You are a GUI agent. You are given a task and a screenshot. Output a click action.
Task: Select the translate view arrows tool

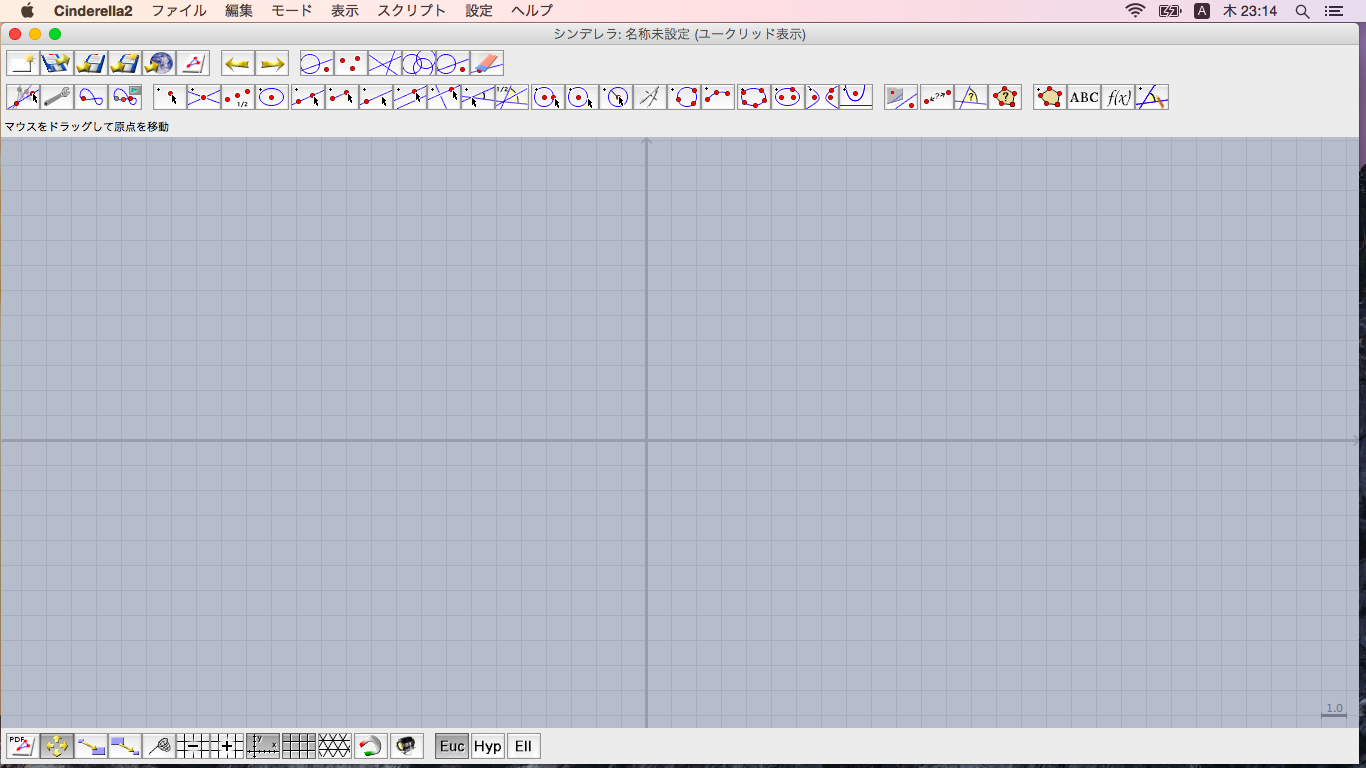[x=57, y=746]
